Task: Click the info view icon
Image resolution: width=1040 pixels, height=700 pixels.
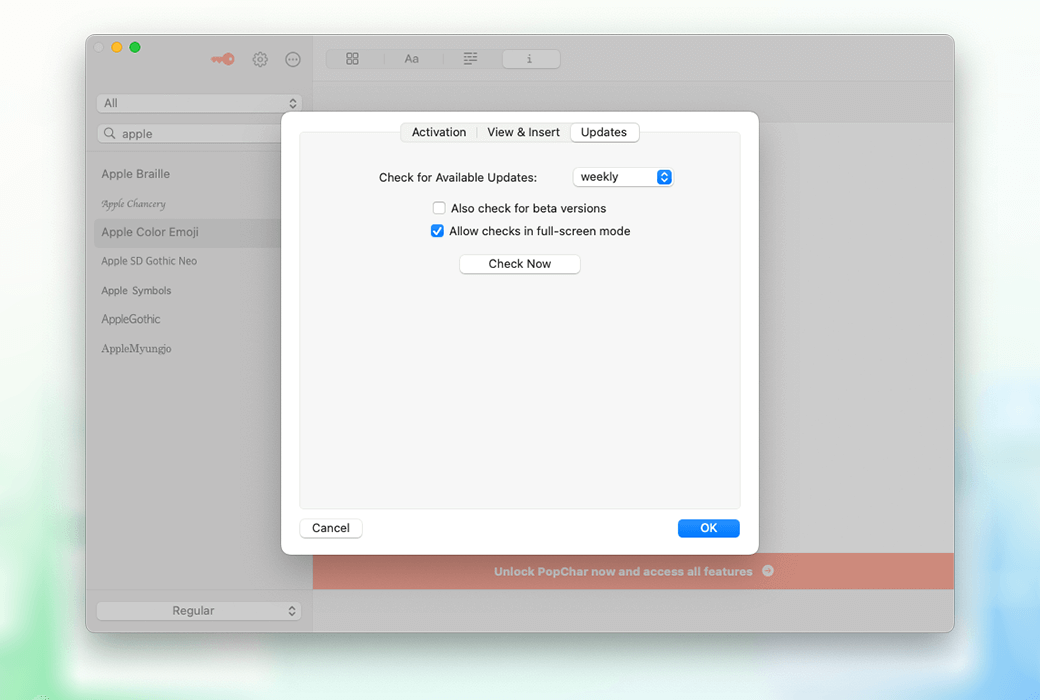Action: [530, 59]
